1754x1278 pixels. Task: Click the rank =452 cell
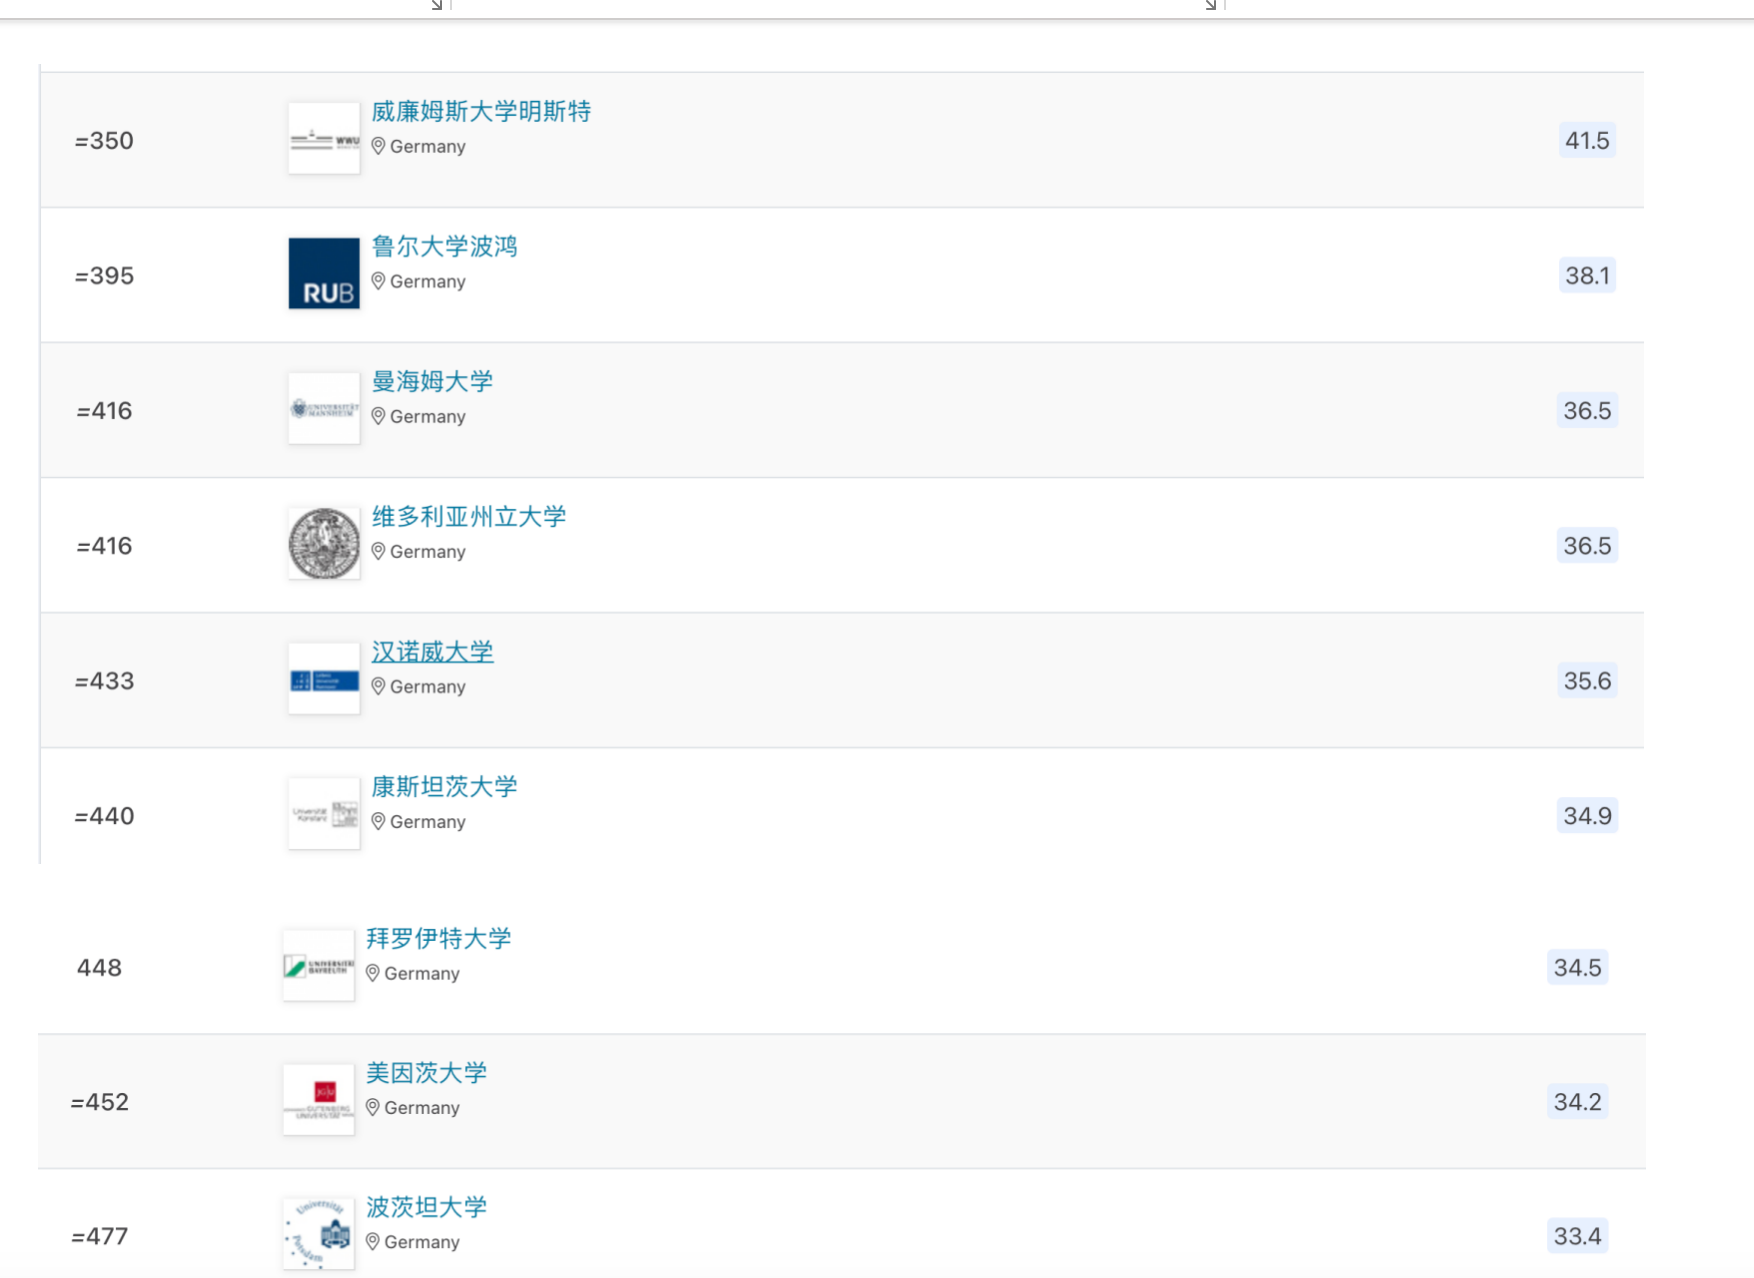(x=99, y=1101)
